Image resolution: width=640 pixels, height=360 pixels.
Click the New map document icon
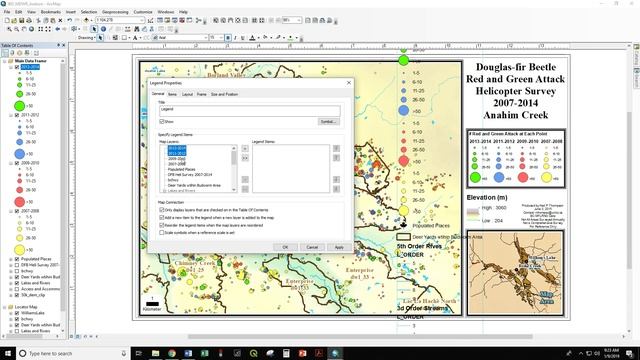(7, 20)
